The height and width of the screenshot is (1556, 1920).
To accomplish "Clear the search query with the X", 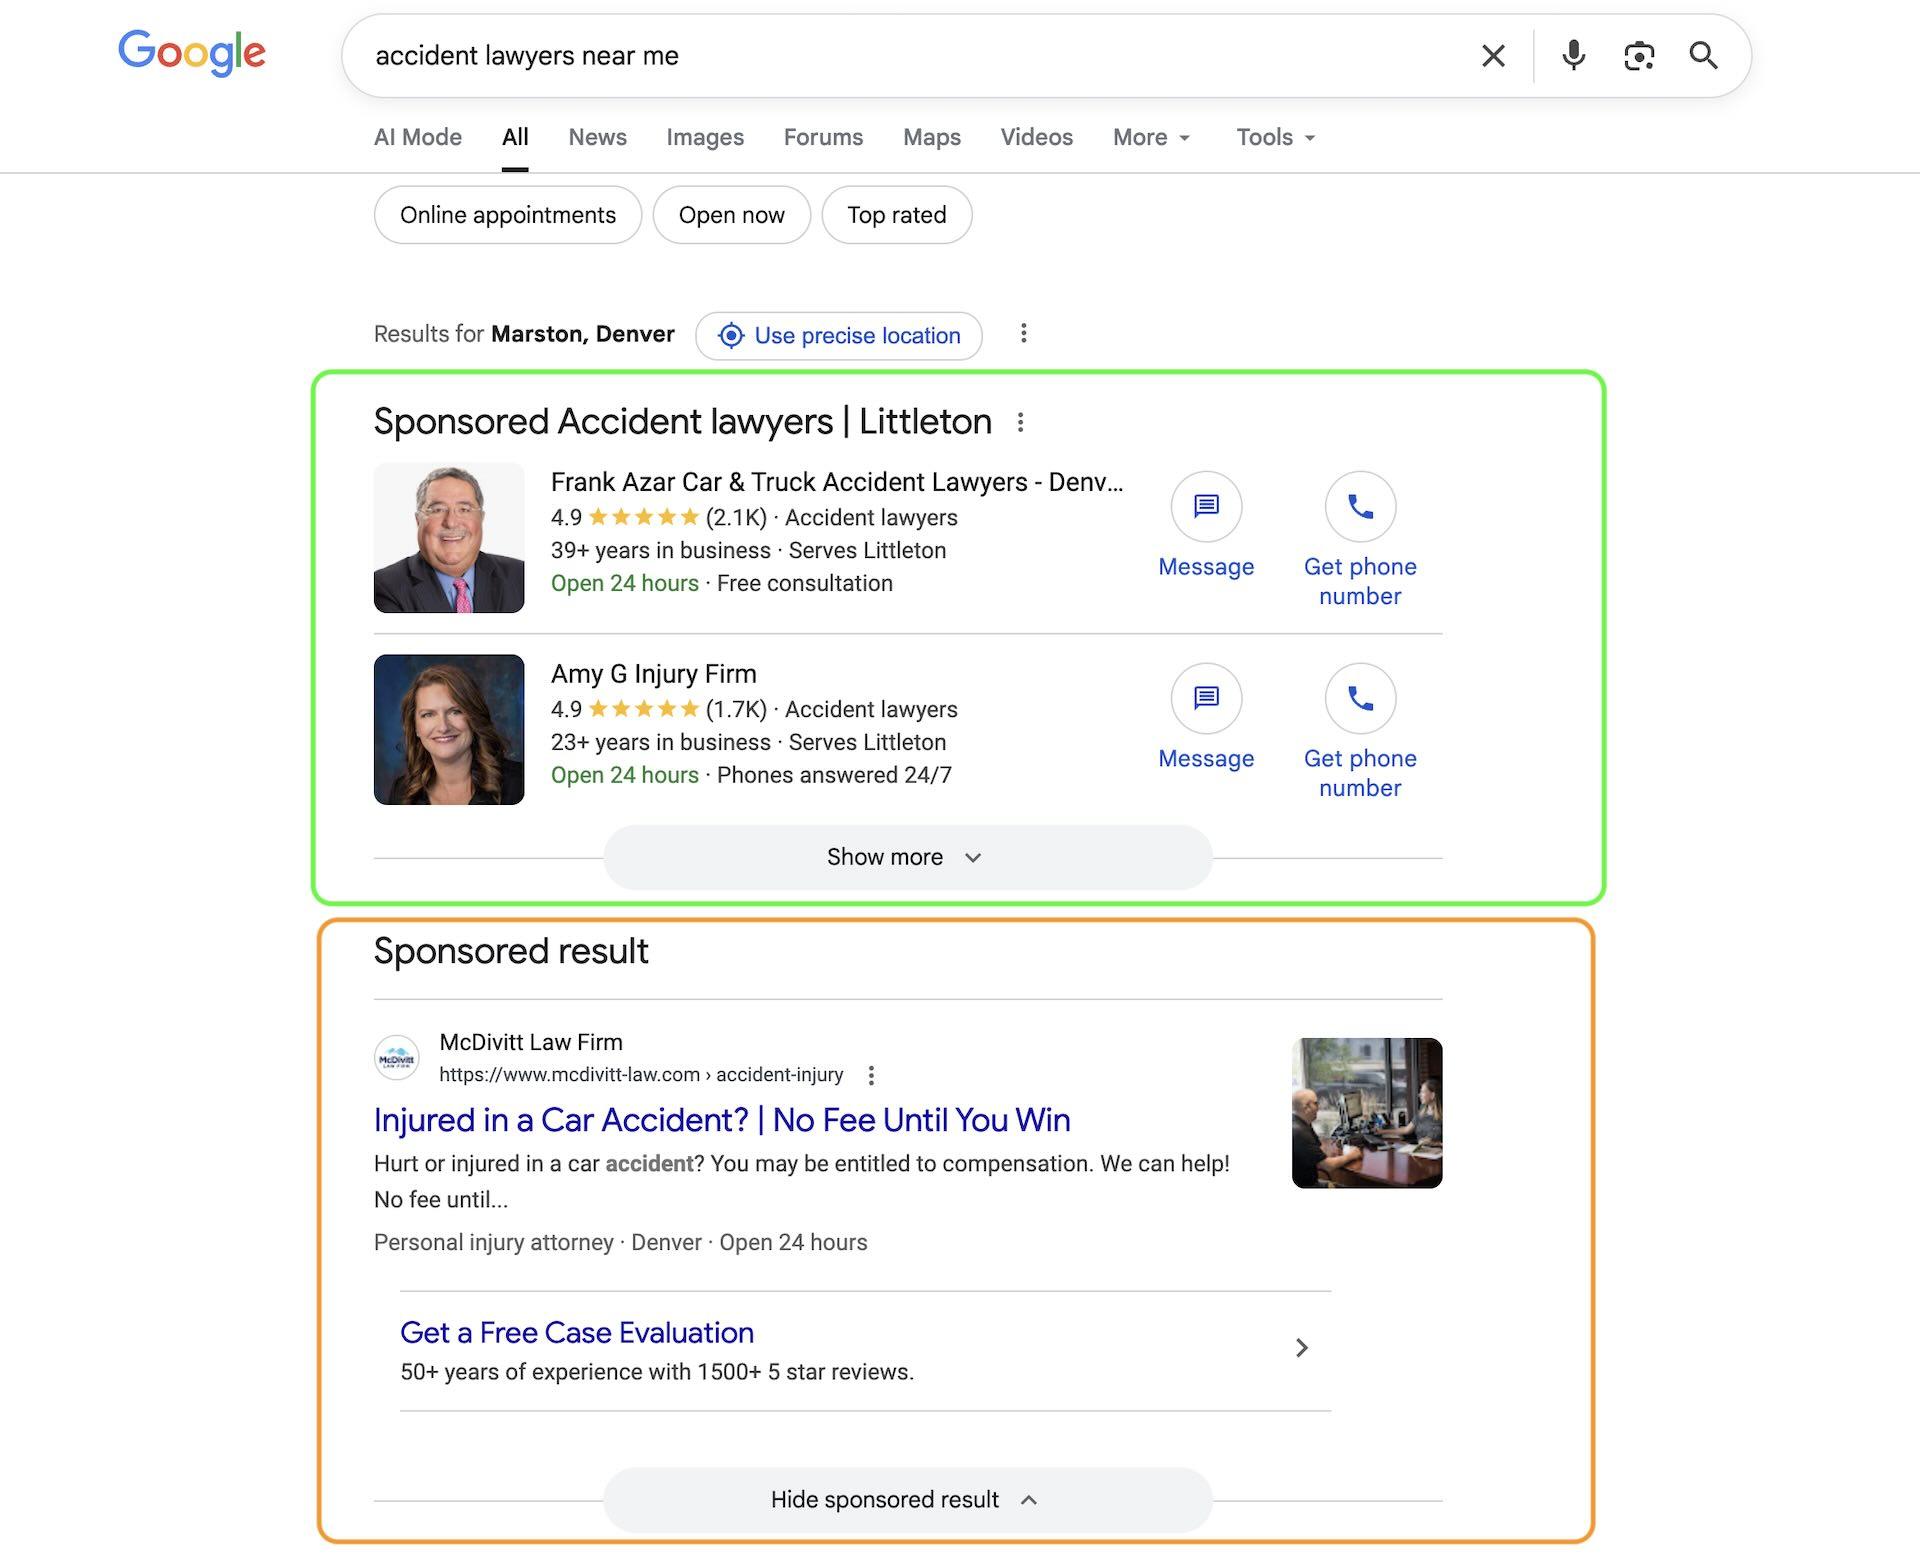I will [1494, 55].
